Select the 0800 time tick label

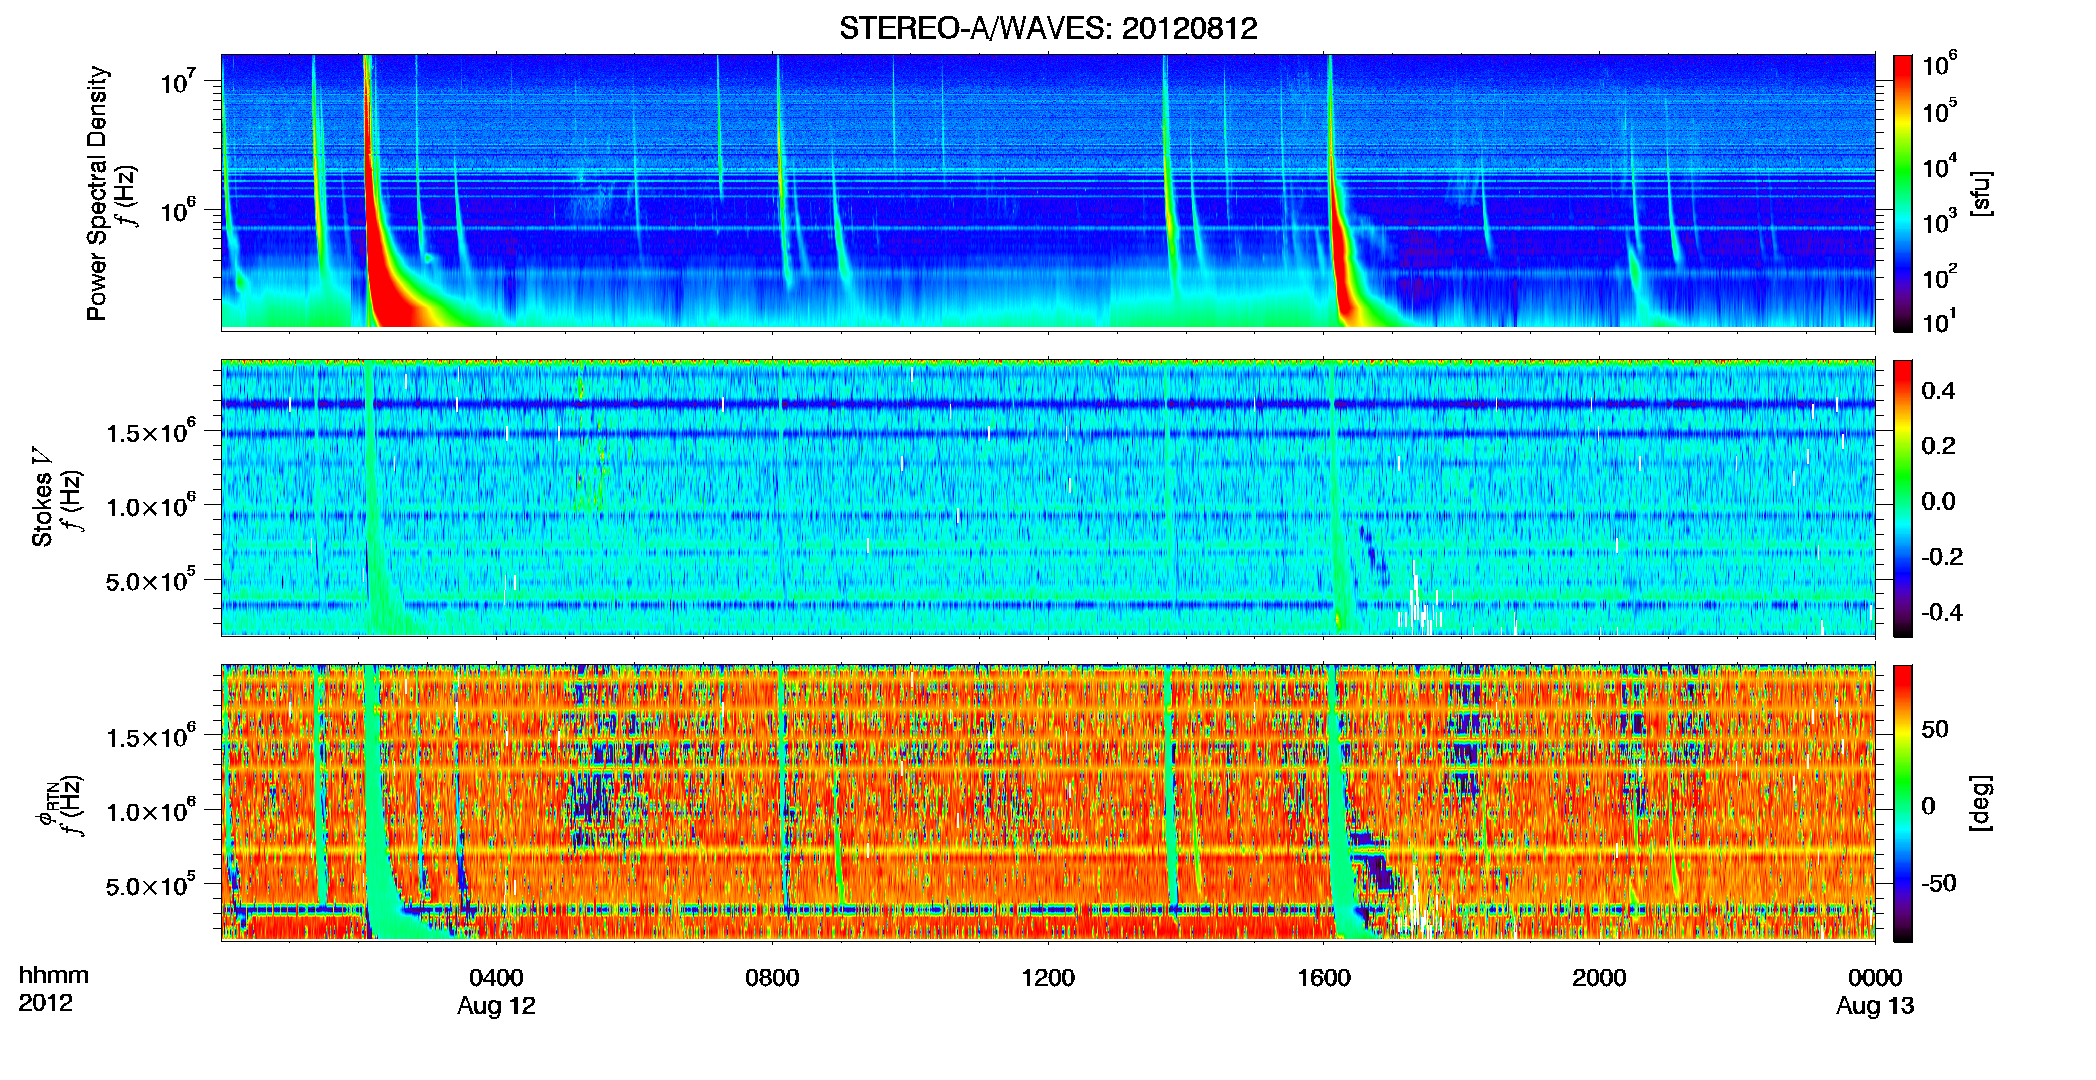coord(772,978)
